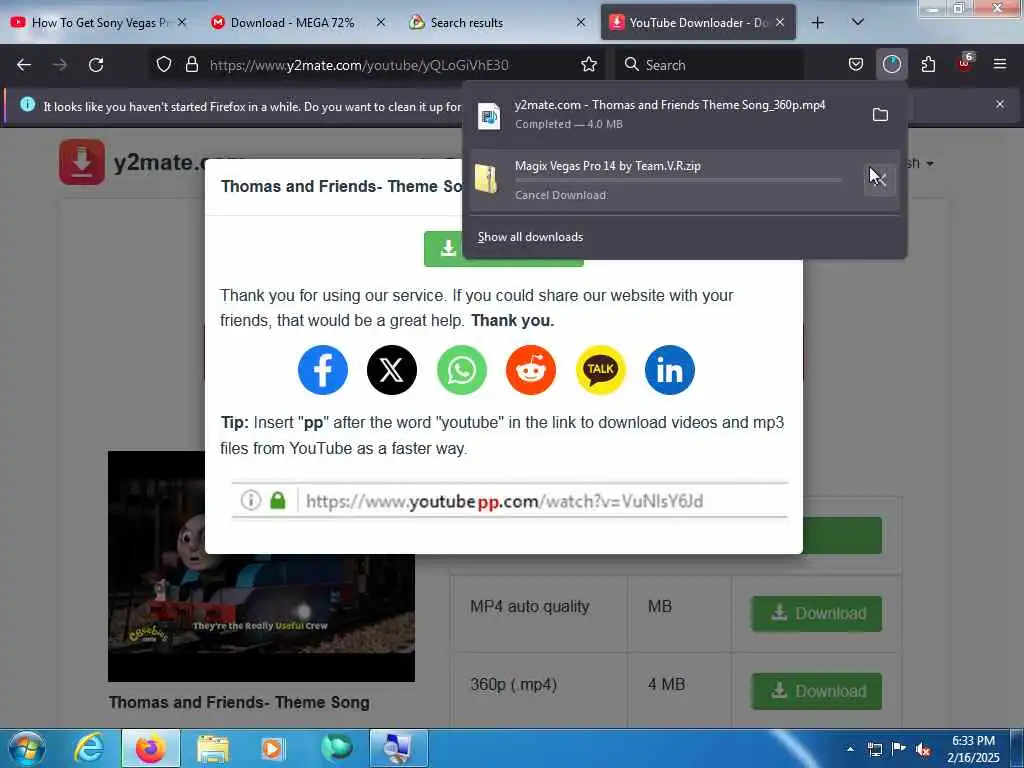Switch to Firefox in the taskbar
Image resolution: width=1024 pixels, height=768 pixels.
click(151, 748)
